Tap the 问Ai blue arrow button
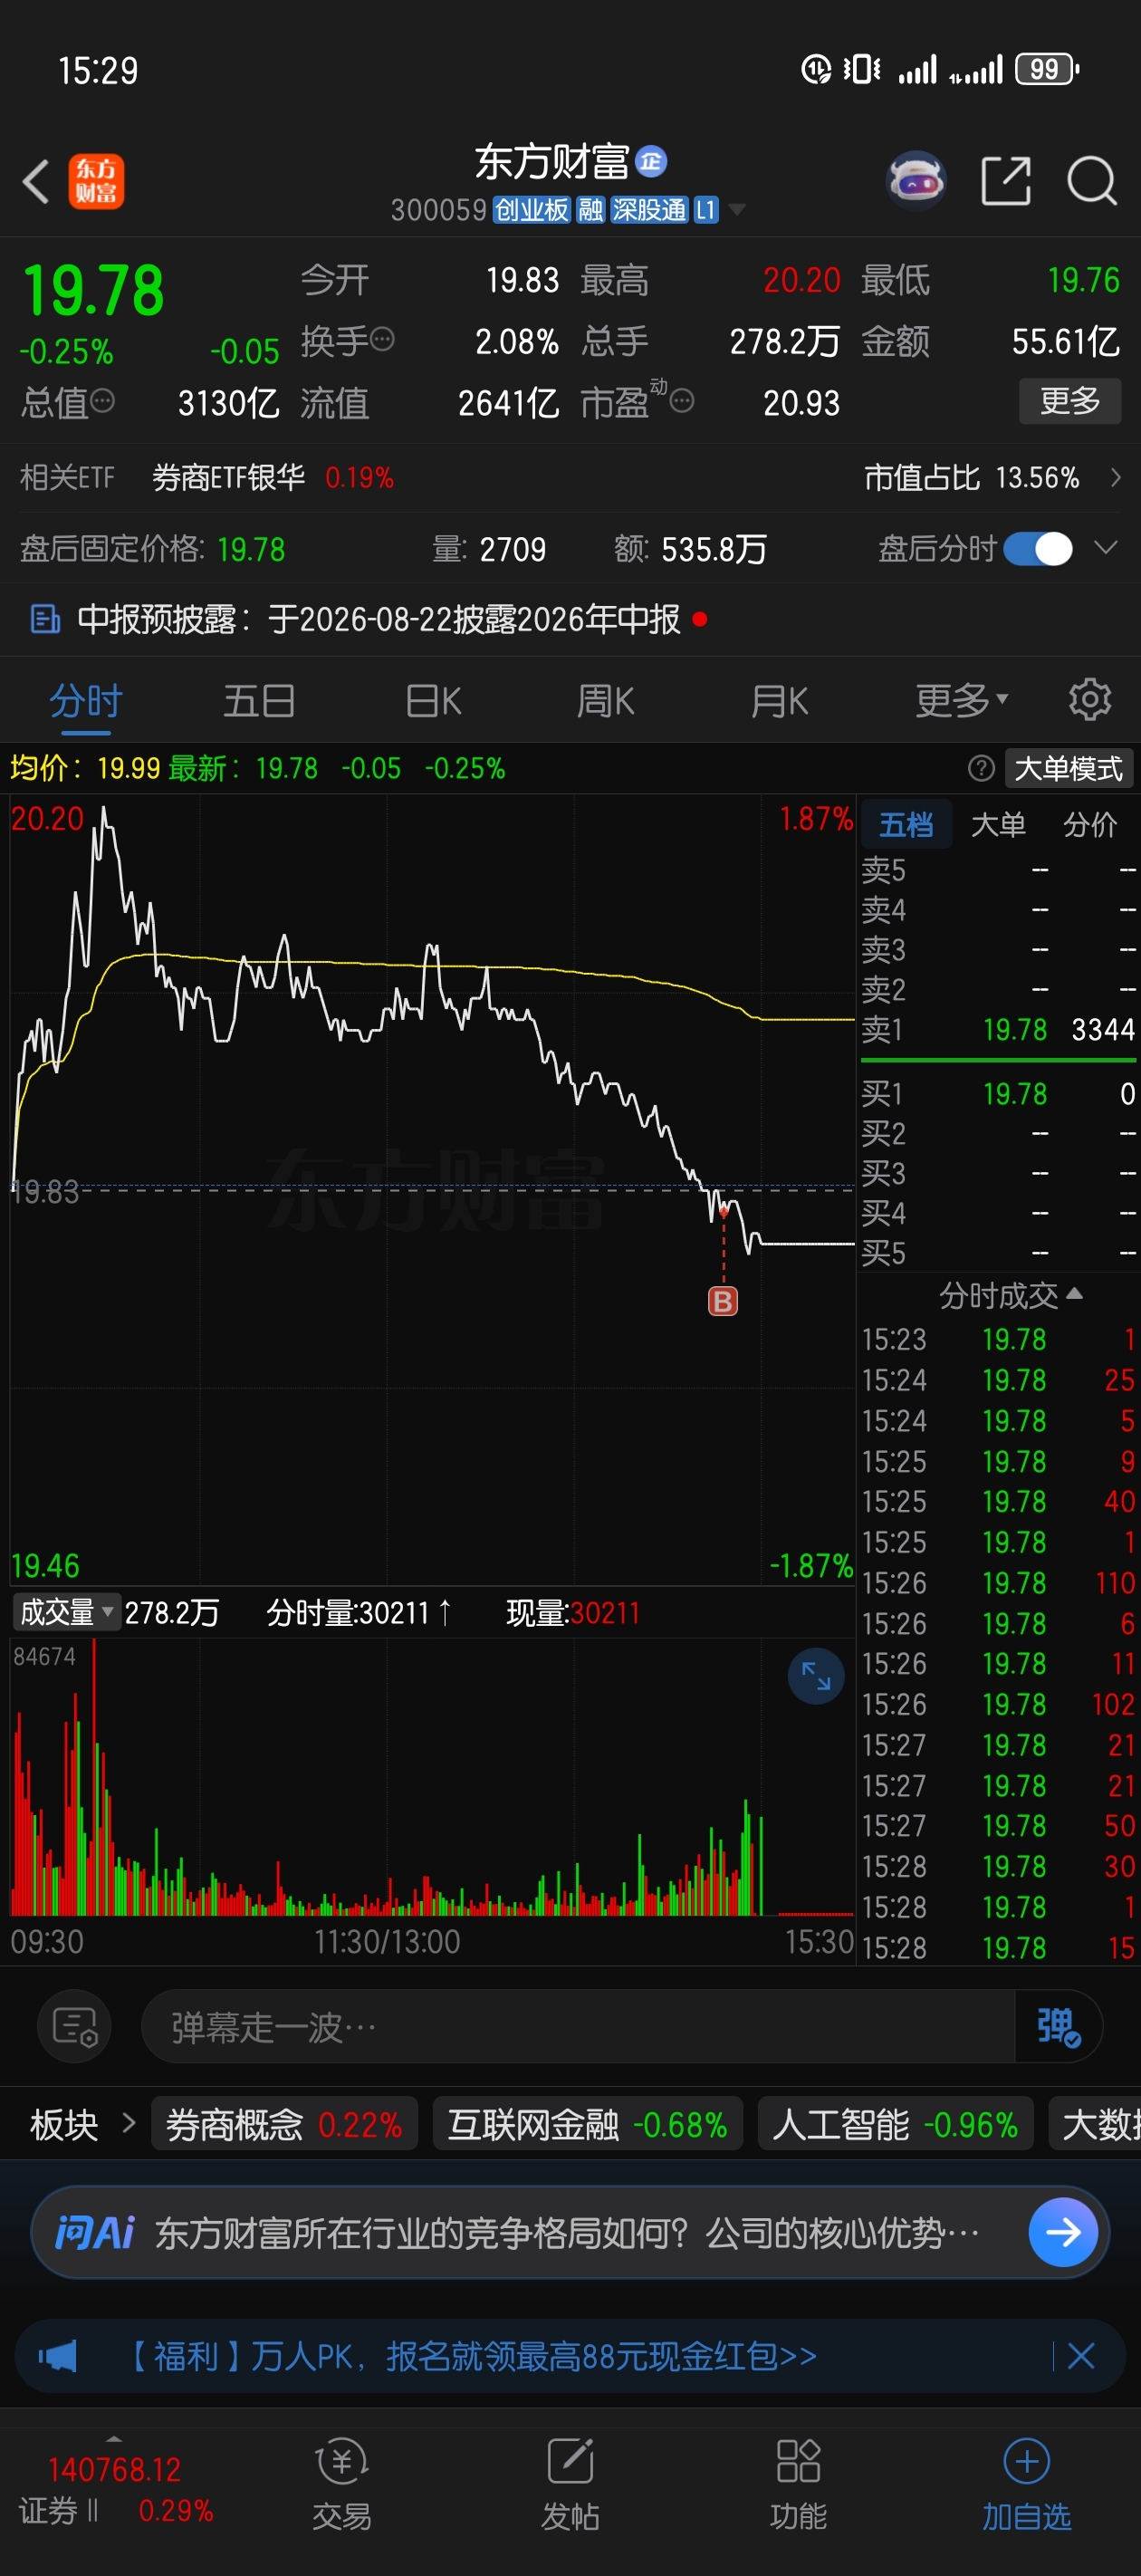The width and height of the screenshot is (1141, 2576). (1062, 2231)
